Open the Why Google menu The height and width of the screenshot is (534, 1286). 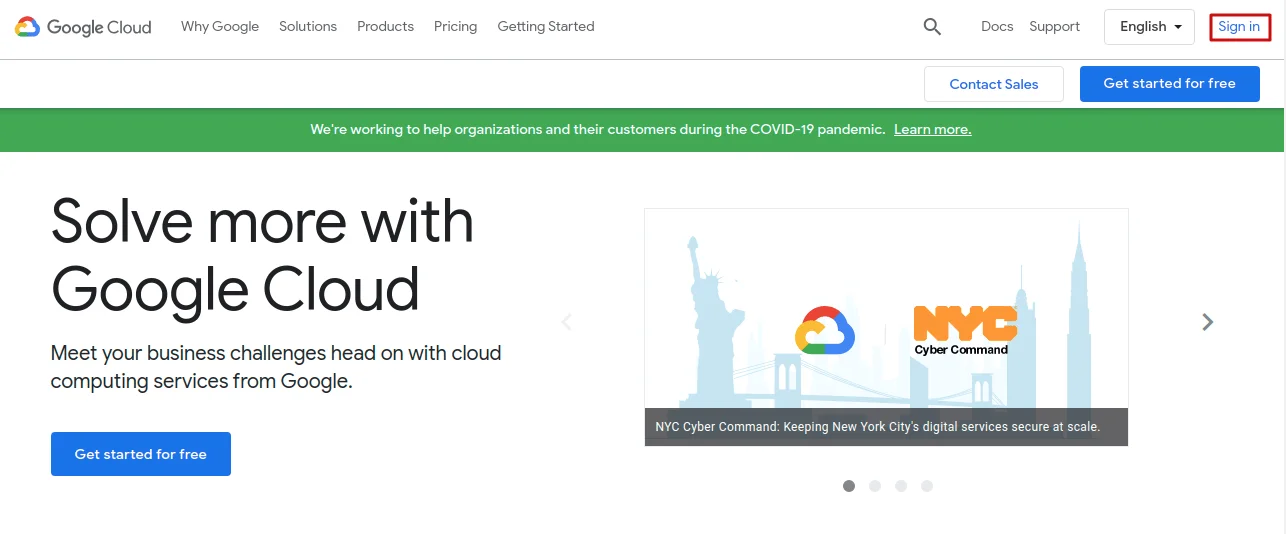pyautogui.click(x=220, y=27)
